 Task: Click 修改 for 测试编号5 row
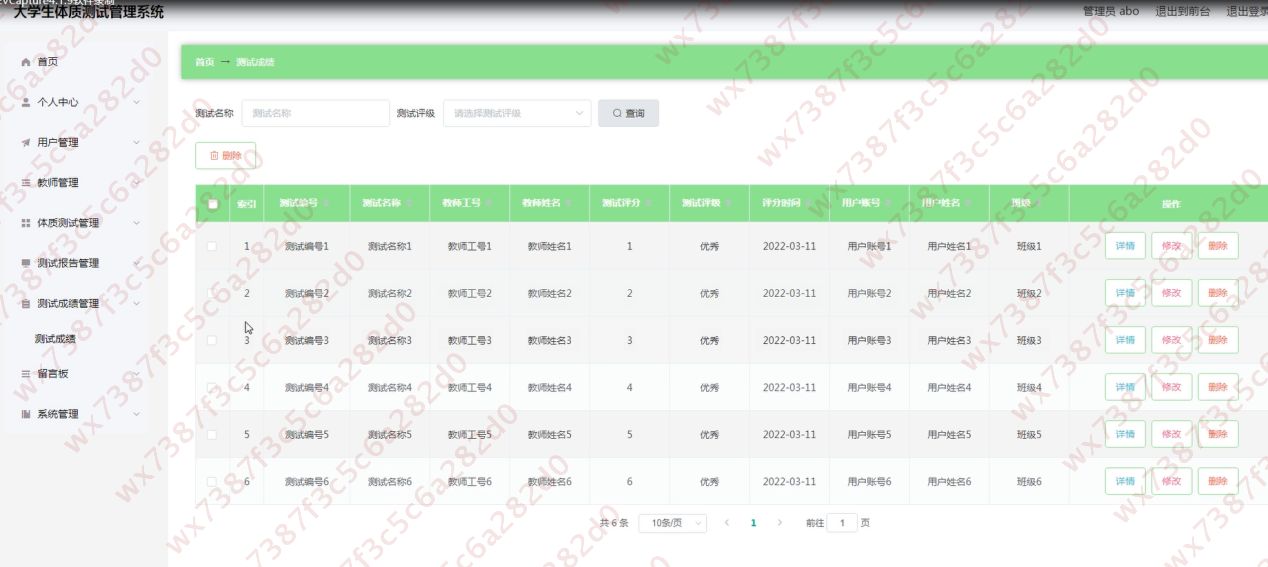click(1172, 434)
